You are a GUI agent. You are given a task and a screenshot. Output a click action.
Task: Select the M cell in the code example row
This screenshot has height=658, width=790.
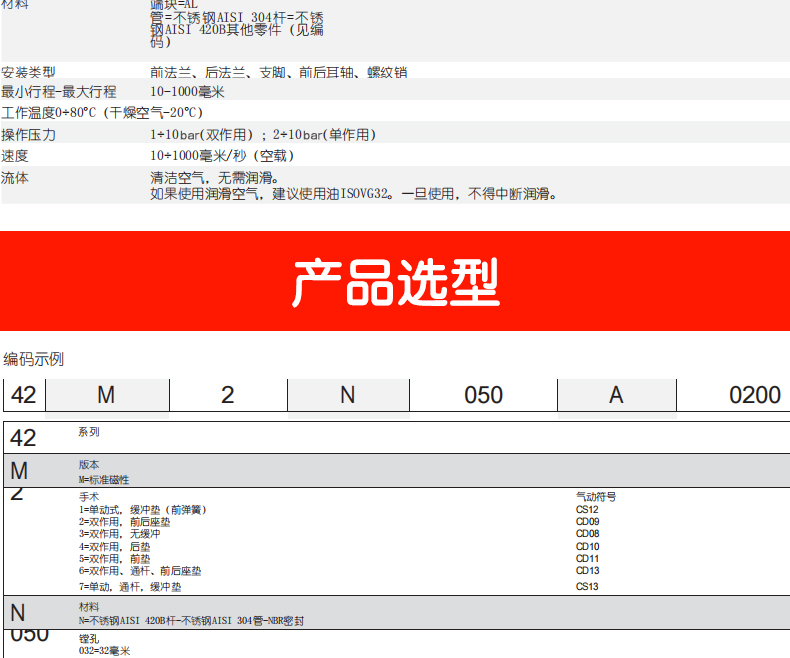click(106, 395)
